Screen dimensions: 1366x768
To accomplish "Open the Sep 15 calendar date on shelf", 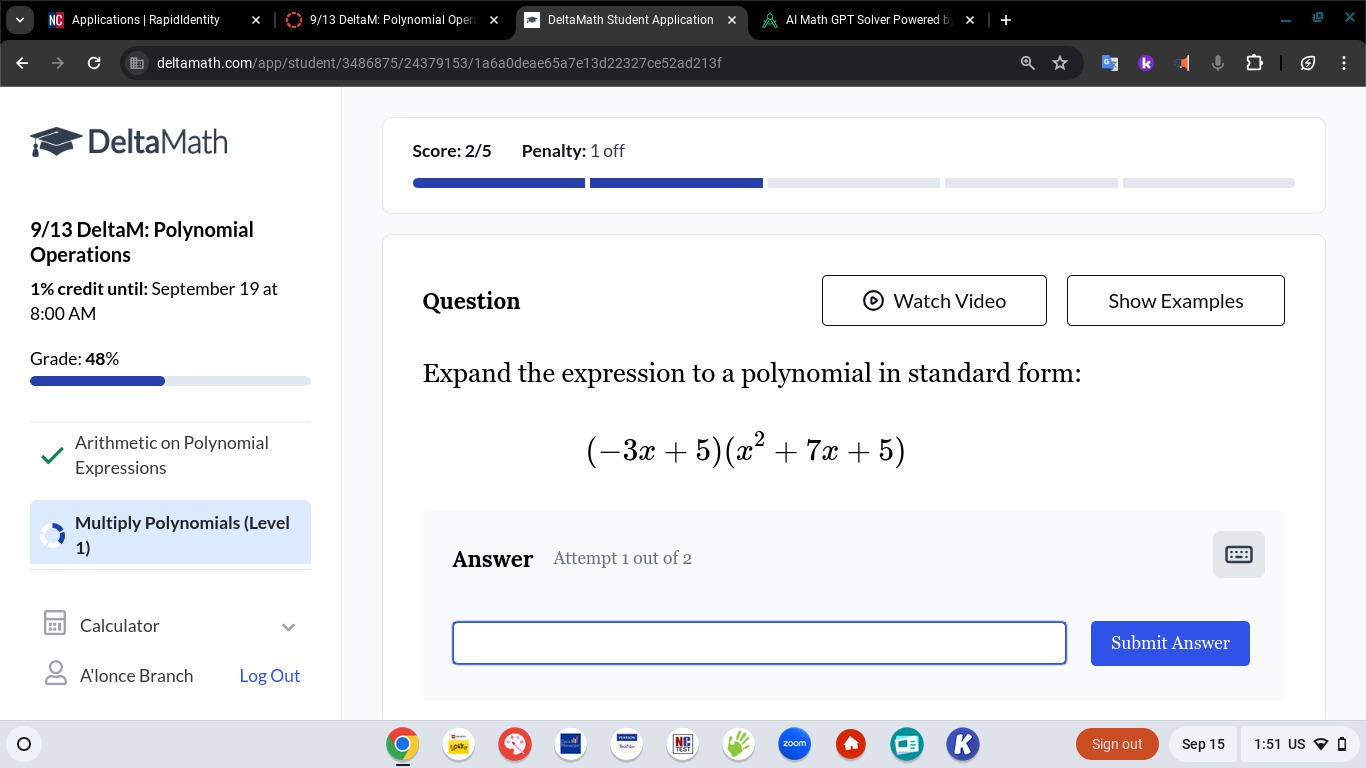I will point(1203,744).
